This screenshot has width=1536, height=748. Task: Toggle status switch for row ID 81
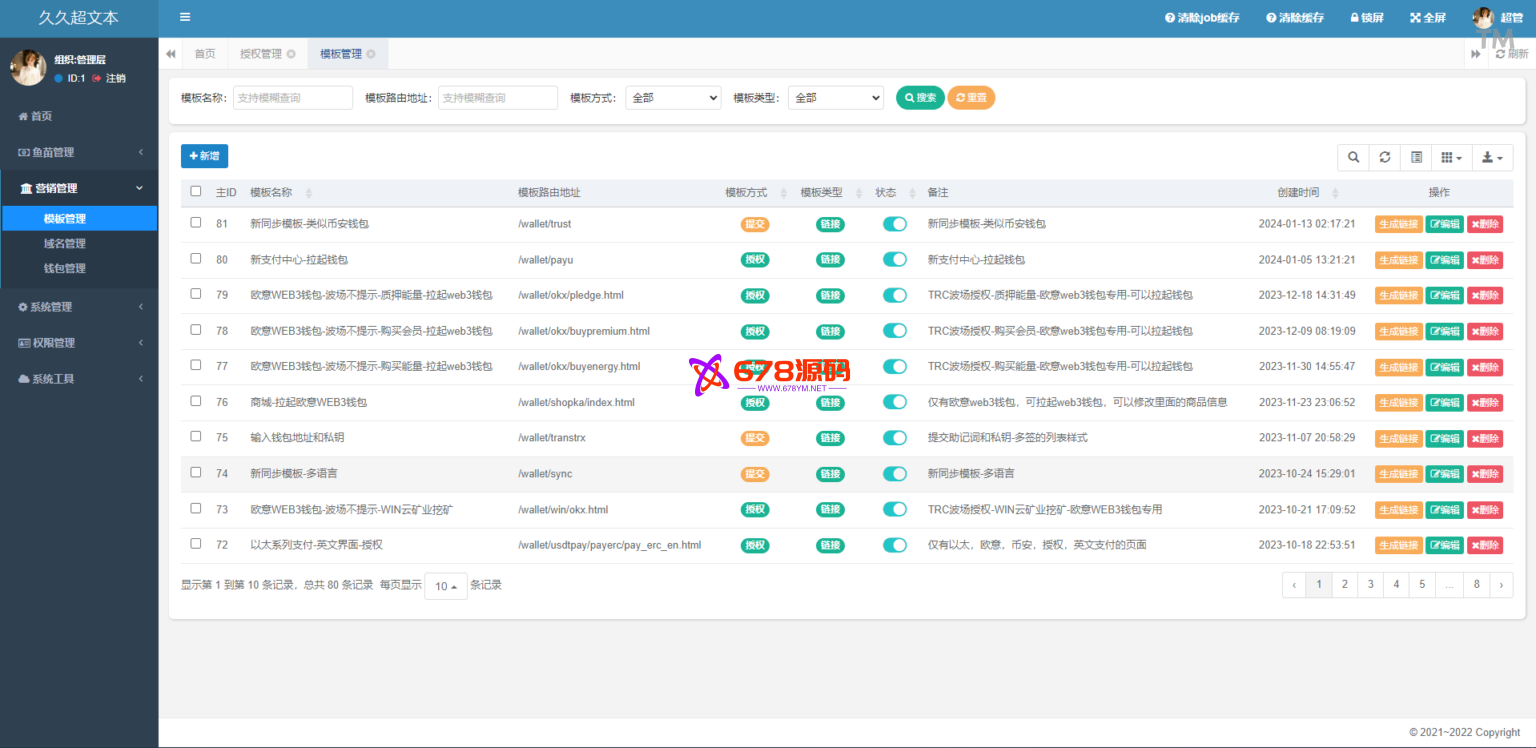[894, 224]
